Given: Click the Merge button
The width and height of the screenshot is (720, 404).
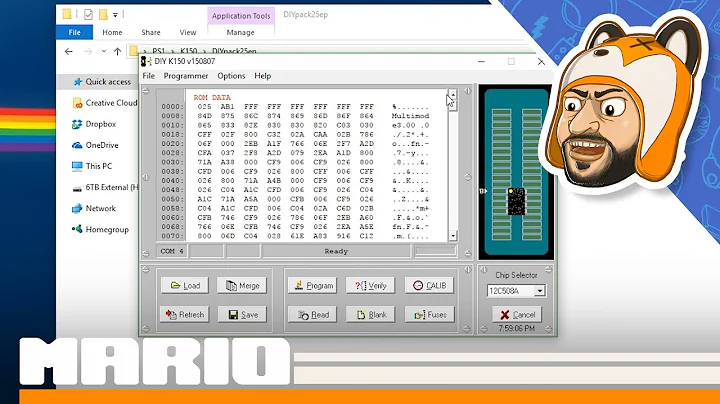Looking at the screenshot, I should (x=242, y=286).
